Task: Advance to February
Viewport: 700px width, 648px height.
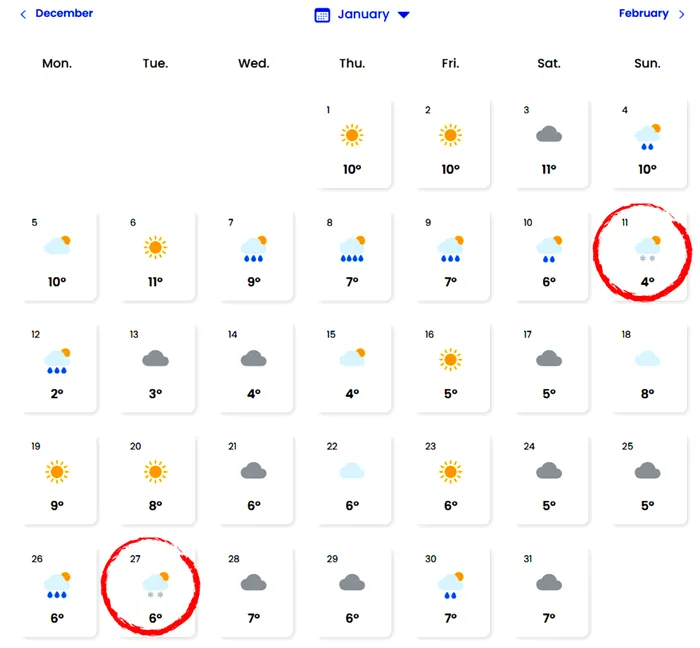Action: click(x=643, y=13)
